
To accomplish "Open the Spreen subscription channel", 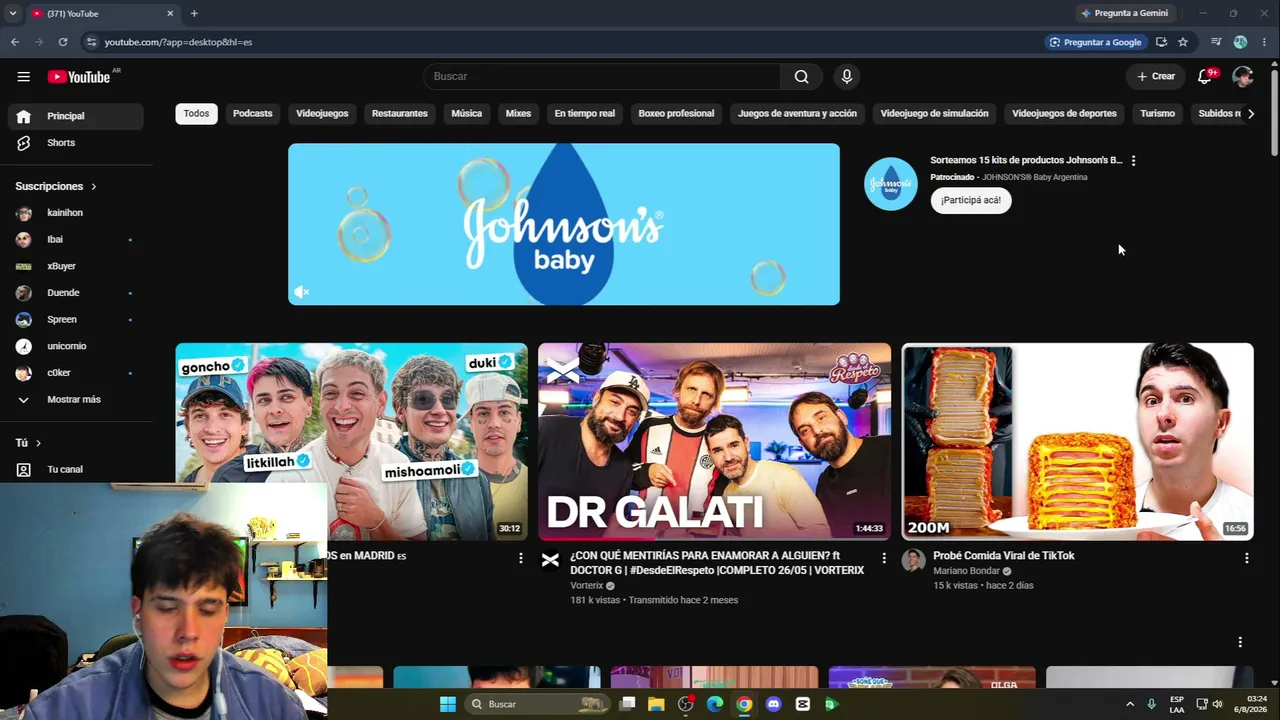I will coord(76,320).
